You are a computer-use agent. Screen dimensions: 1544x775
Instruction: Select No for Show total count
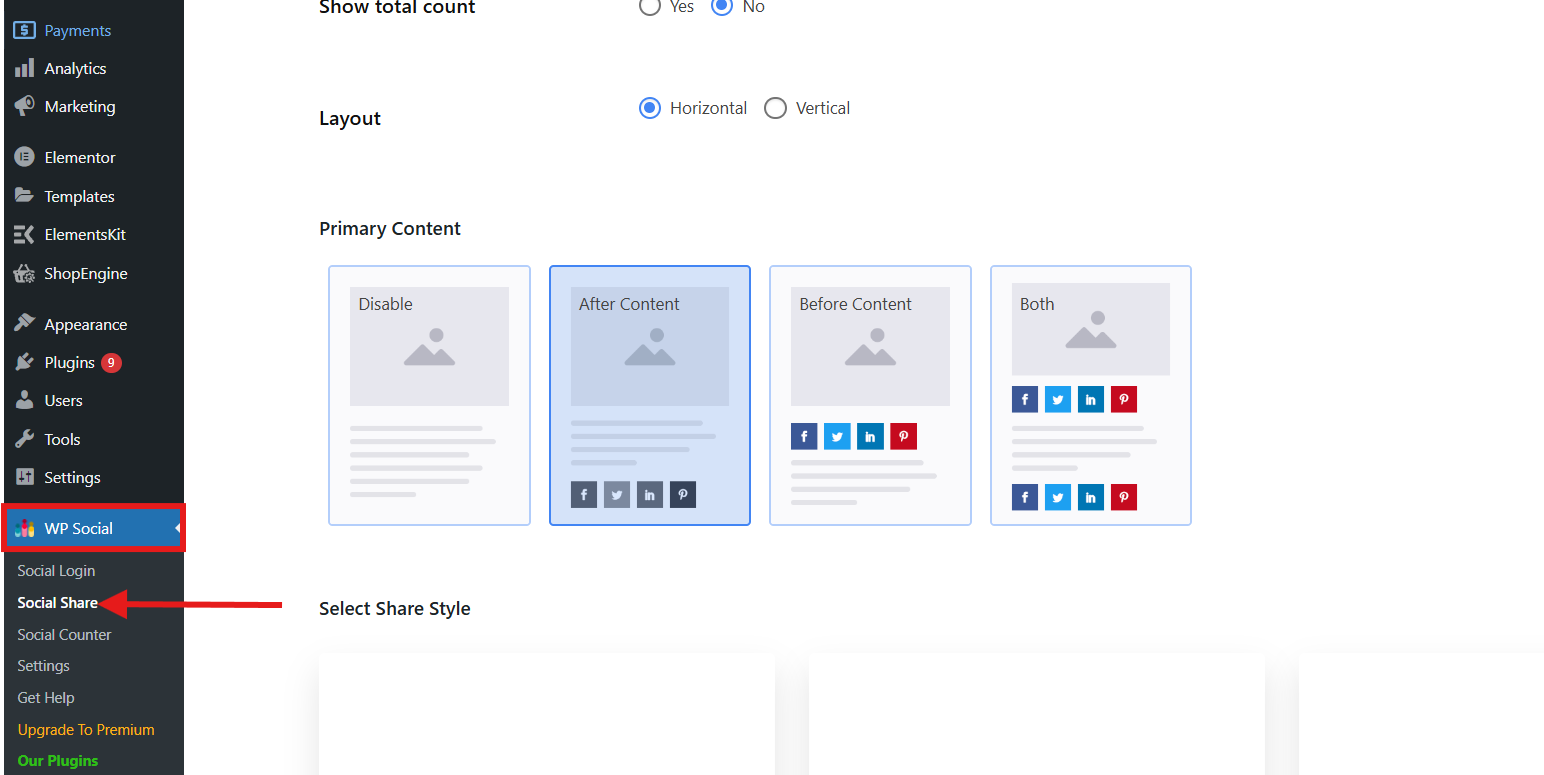coord(722,6)
